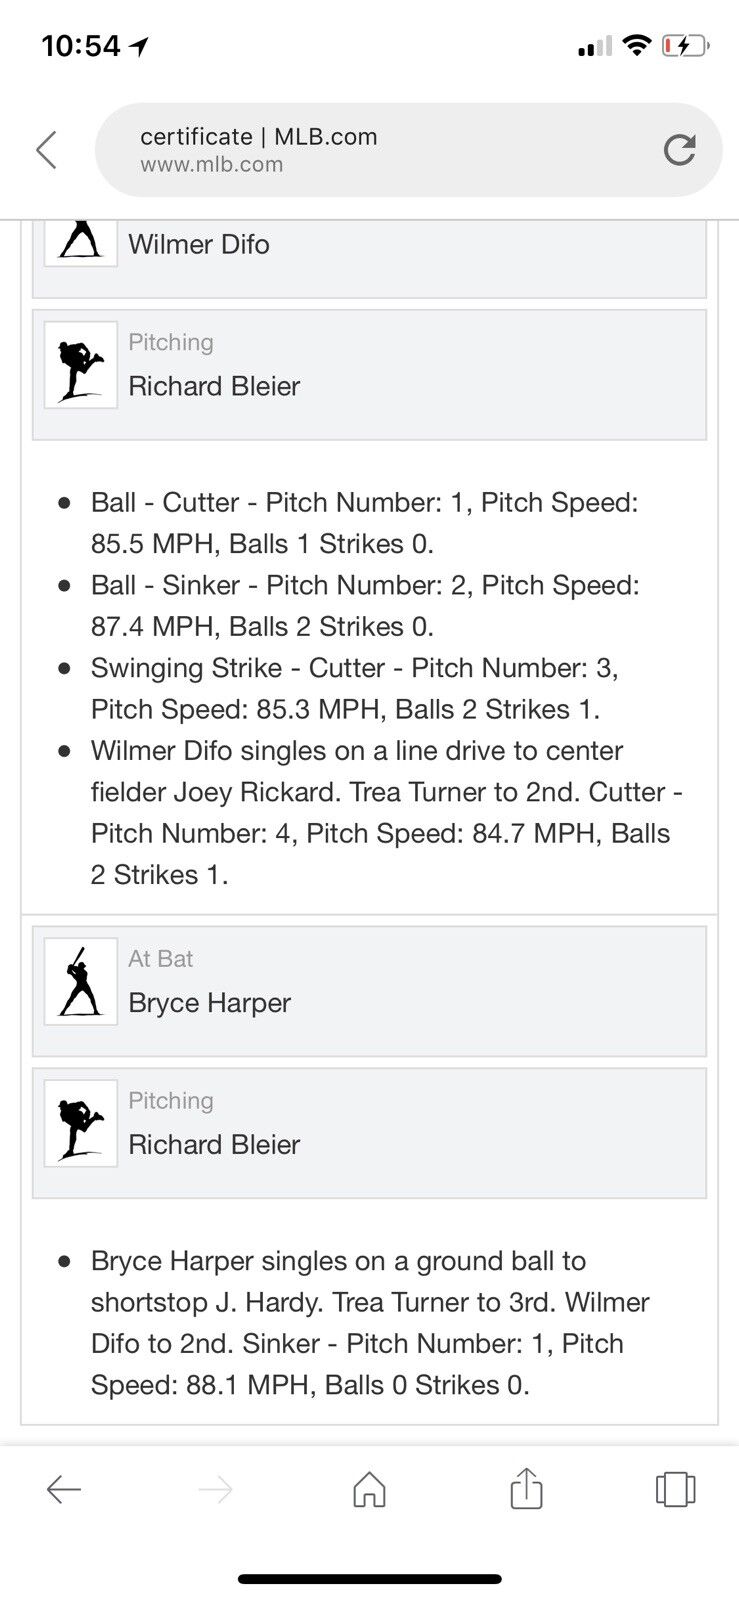
Task: Select the Wilmer Difo name row
Action: [x=370, y=245]
